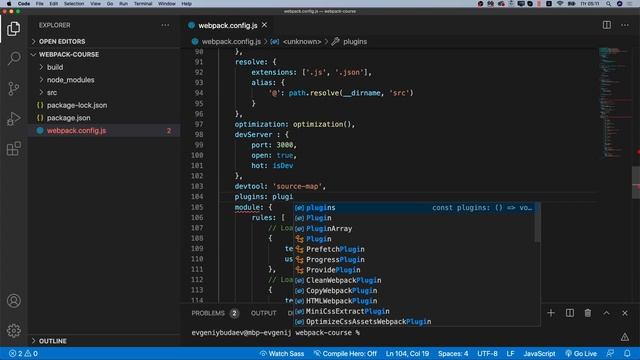Open package.json file

pos(69,118)
